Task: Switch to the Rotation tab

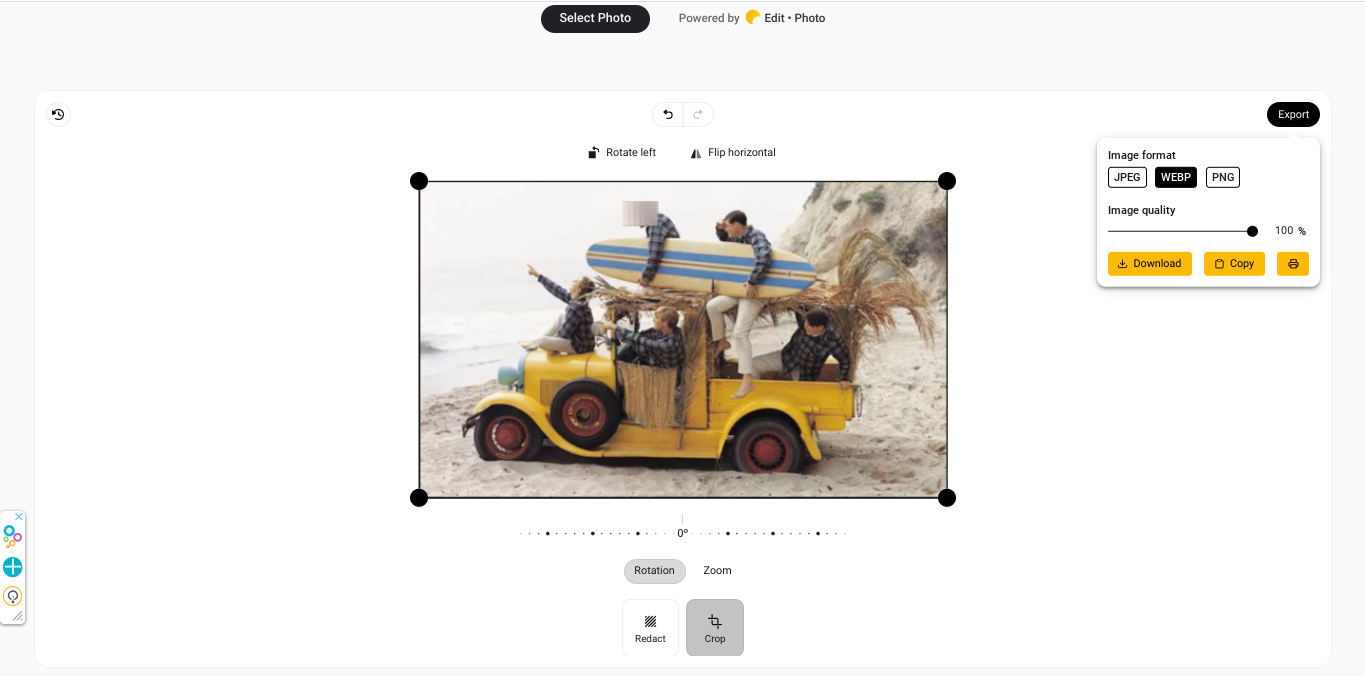Action: tap(654, 571)
